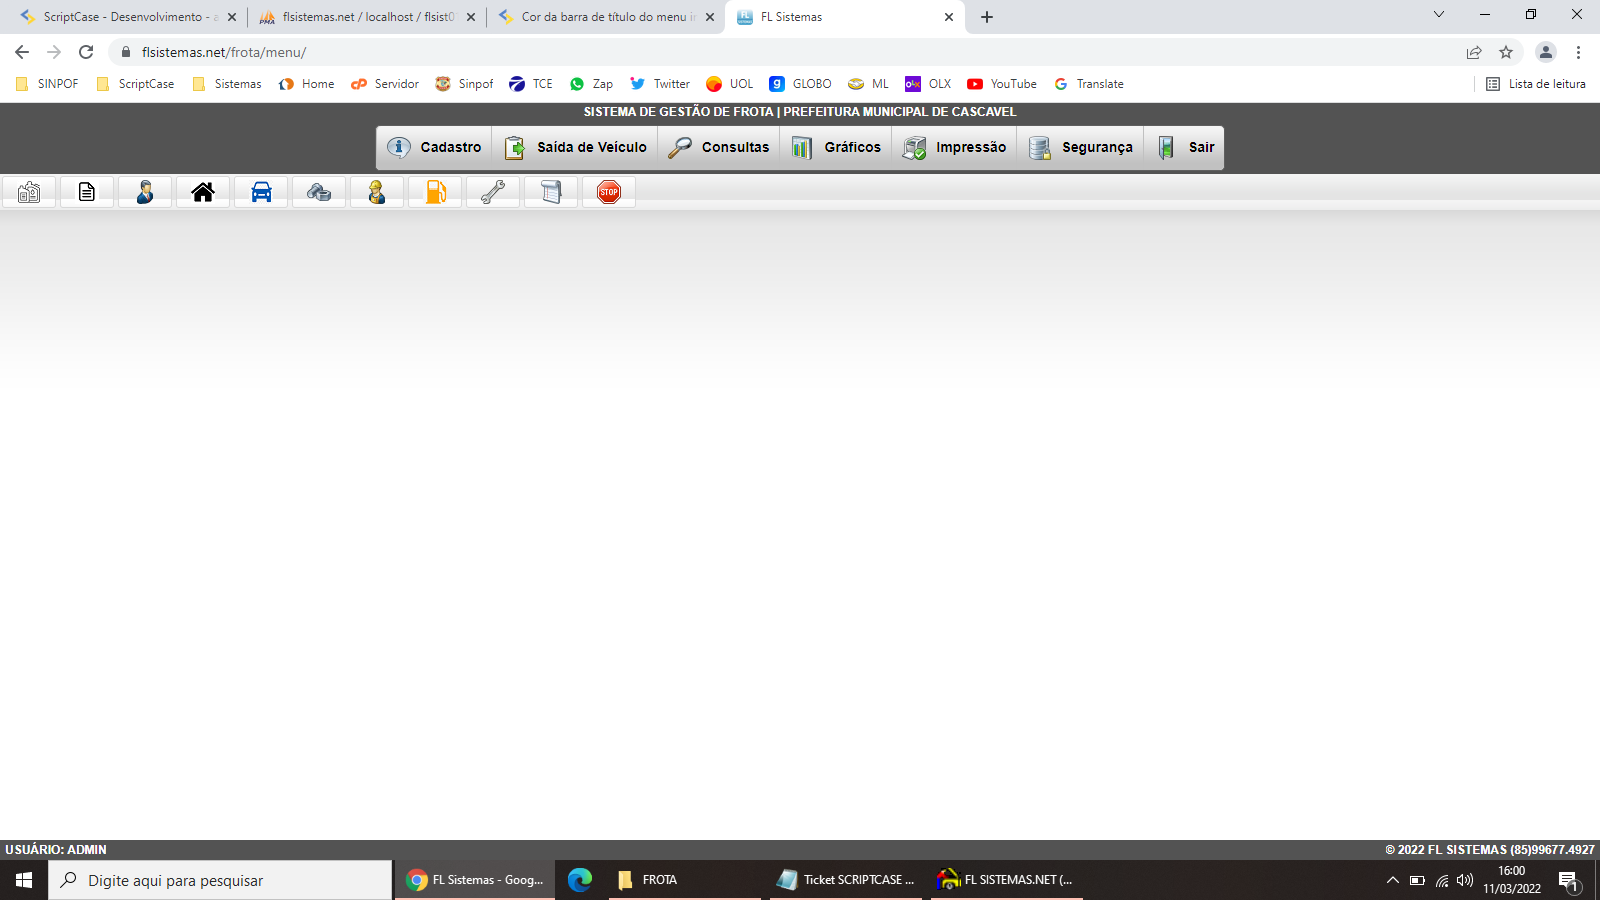
Task: Open the Home bookmark
Action: coord(307,84)
